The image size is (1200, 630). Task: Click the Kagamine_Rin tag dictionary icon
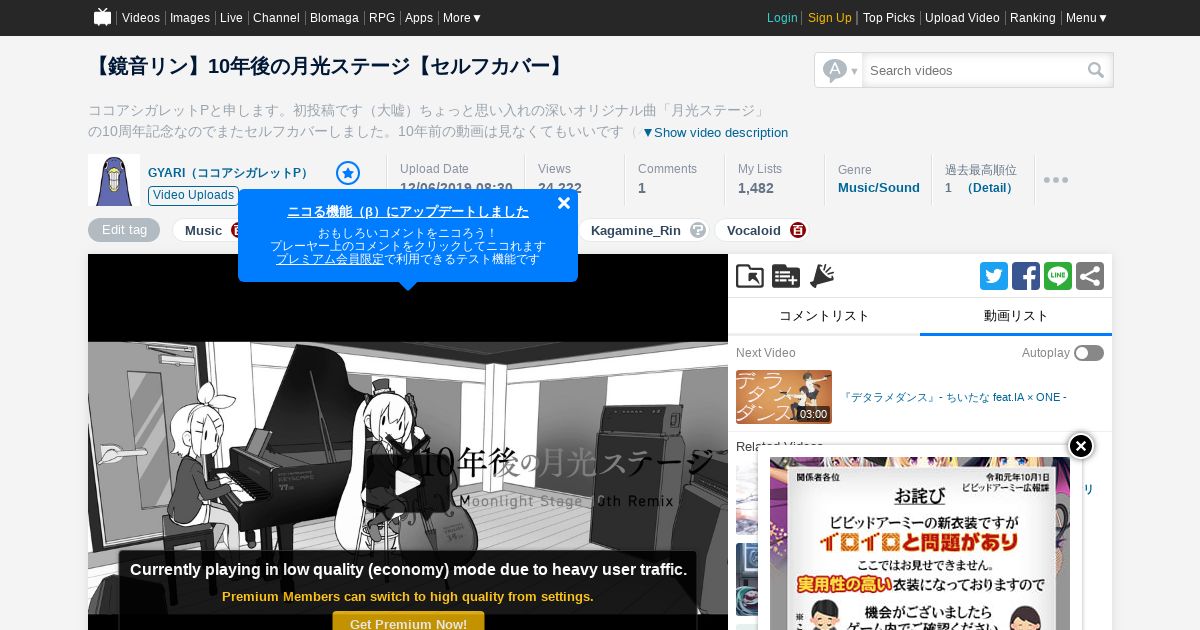pyautogui.click(x=698, y=230)
